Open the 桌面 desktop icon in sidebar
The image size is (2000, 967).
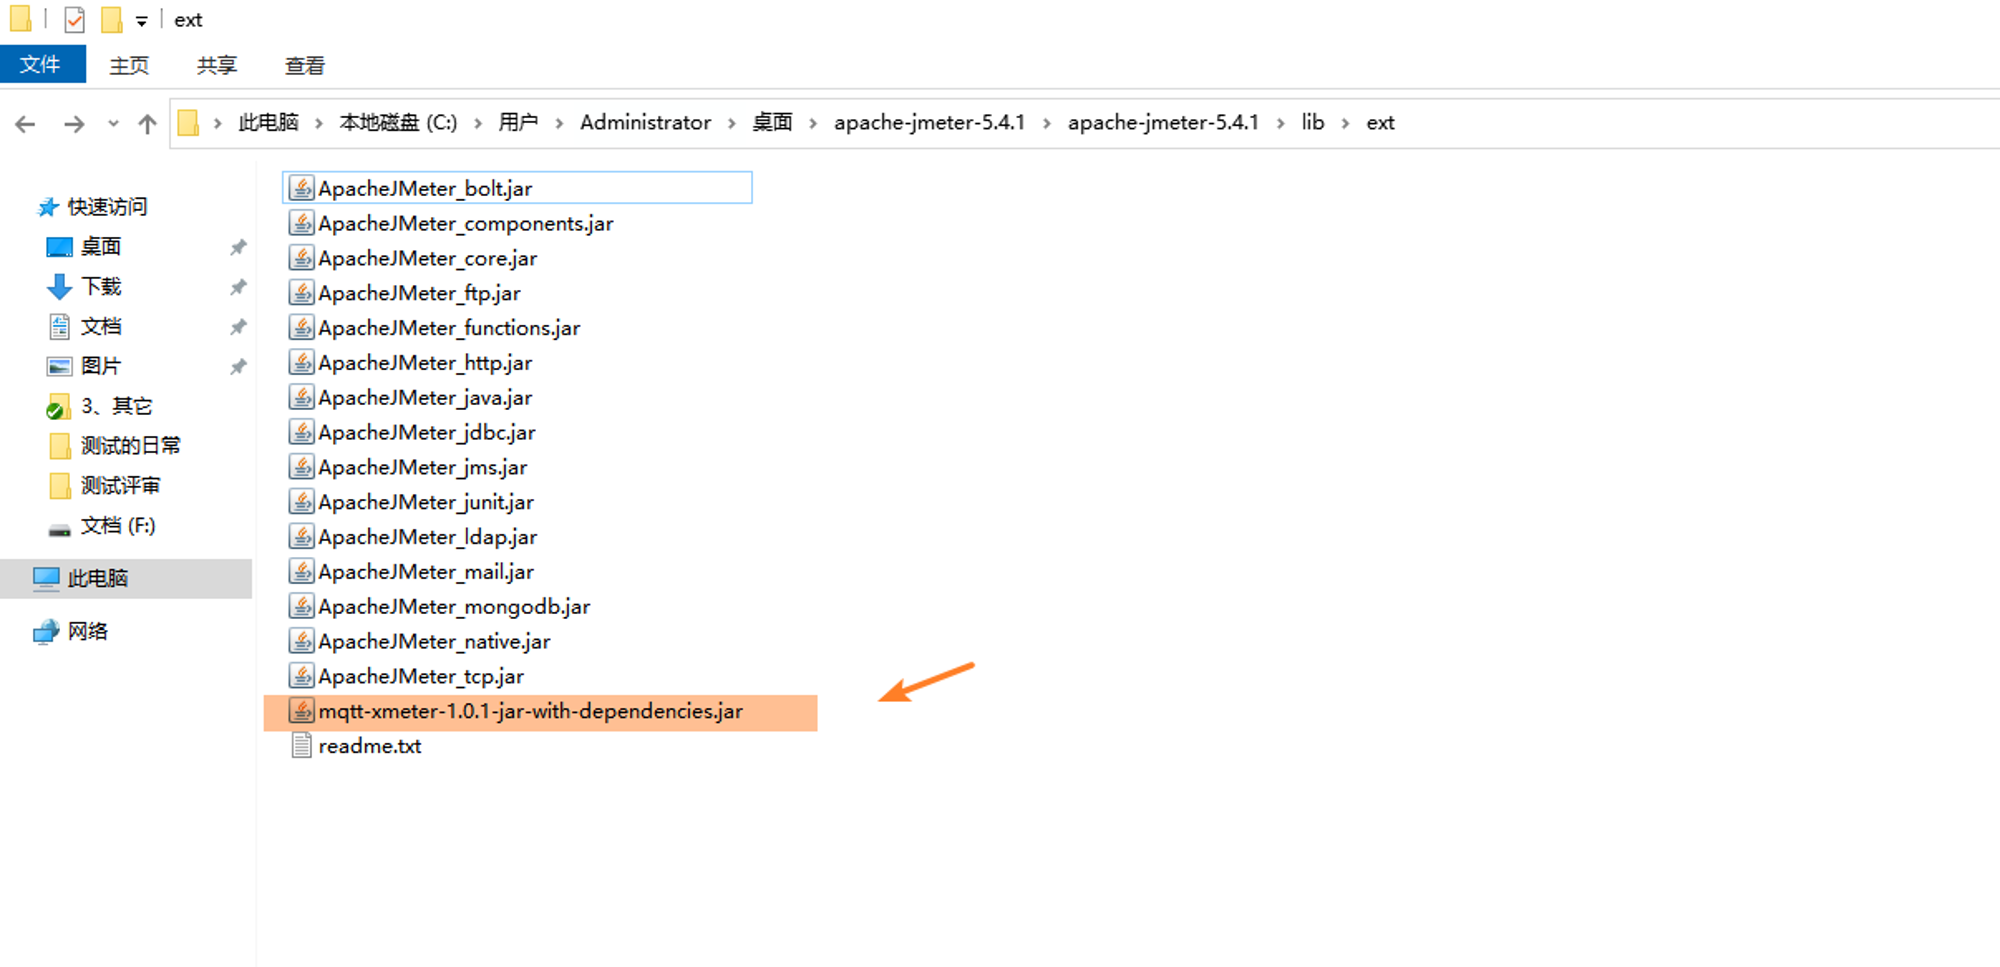[x=60, y=247]
